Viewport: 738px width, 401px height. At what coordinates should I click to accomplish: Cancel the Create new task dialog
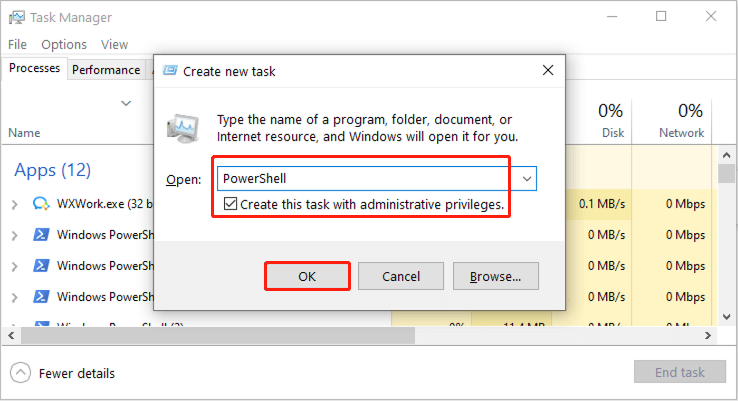(x=401, y=276)
